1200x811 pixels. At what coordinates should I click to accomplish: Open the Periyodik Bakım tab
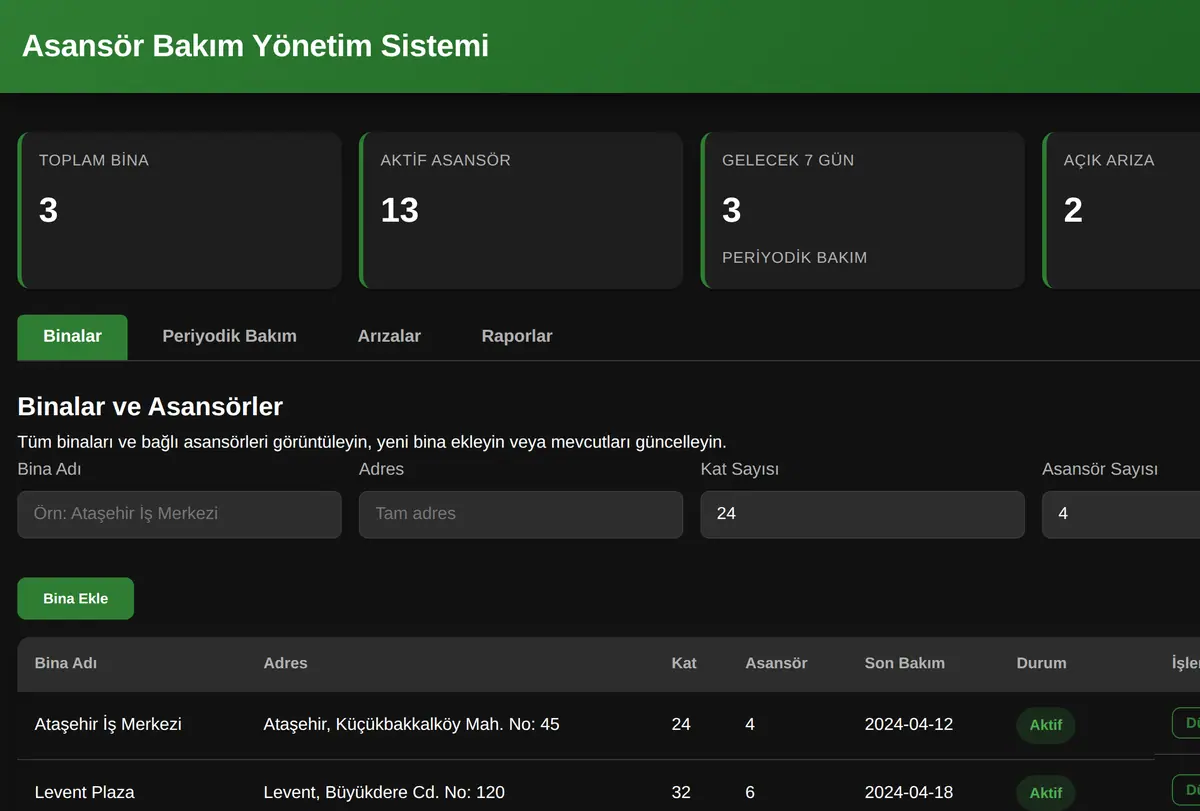click(x=229, y=337)
